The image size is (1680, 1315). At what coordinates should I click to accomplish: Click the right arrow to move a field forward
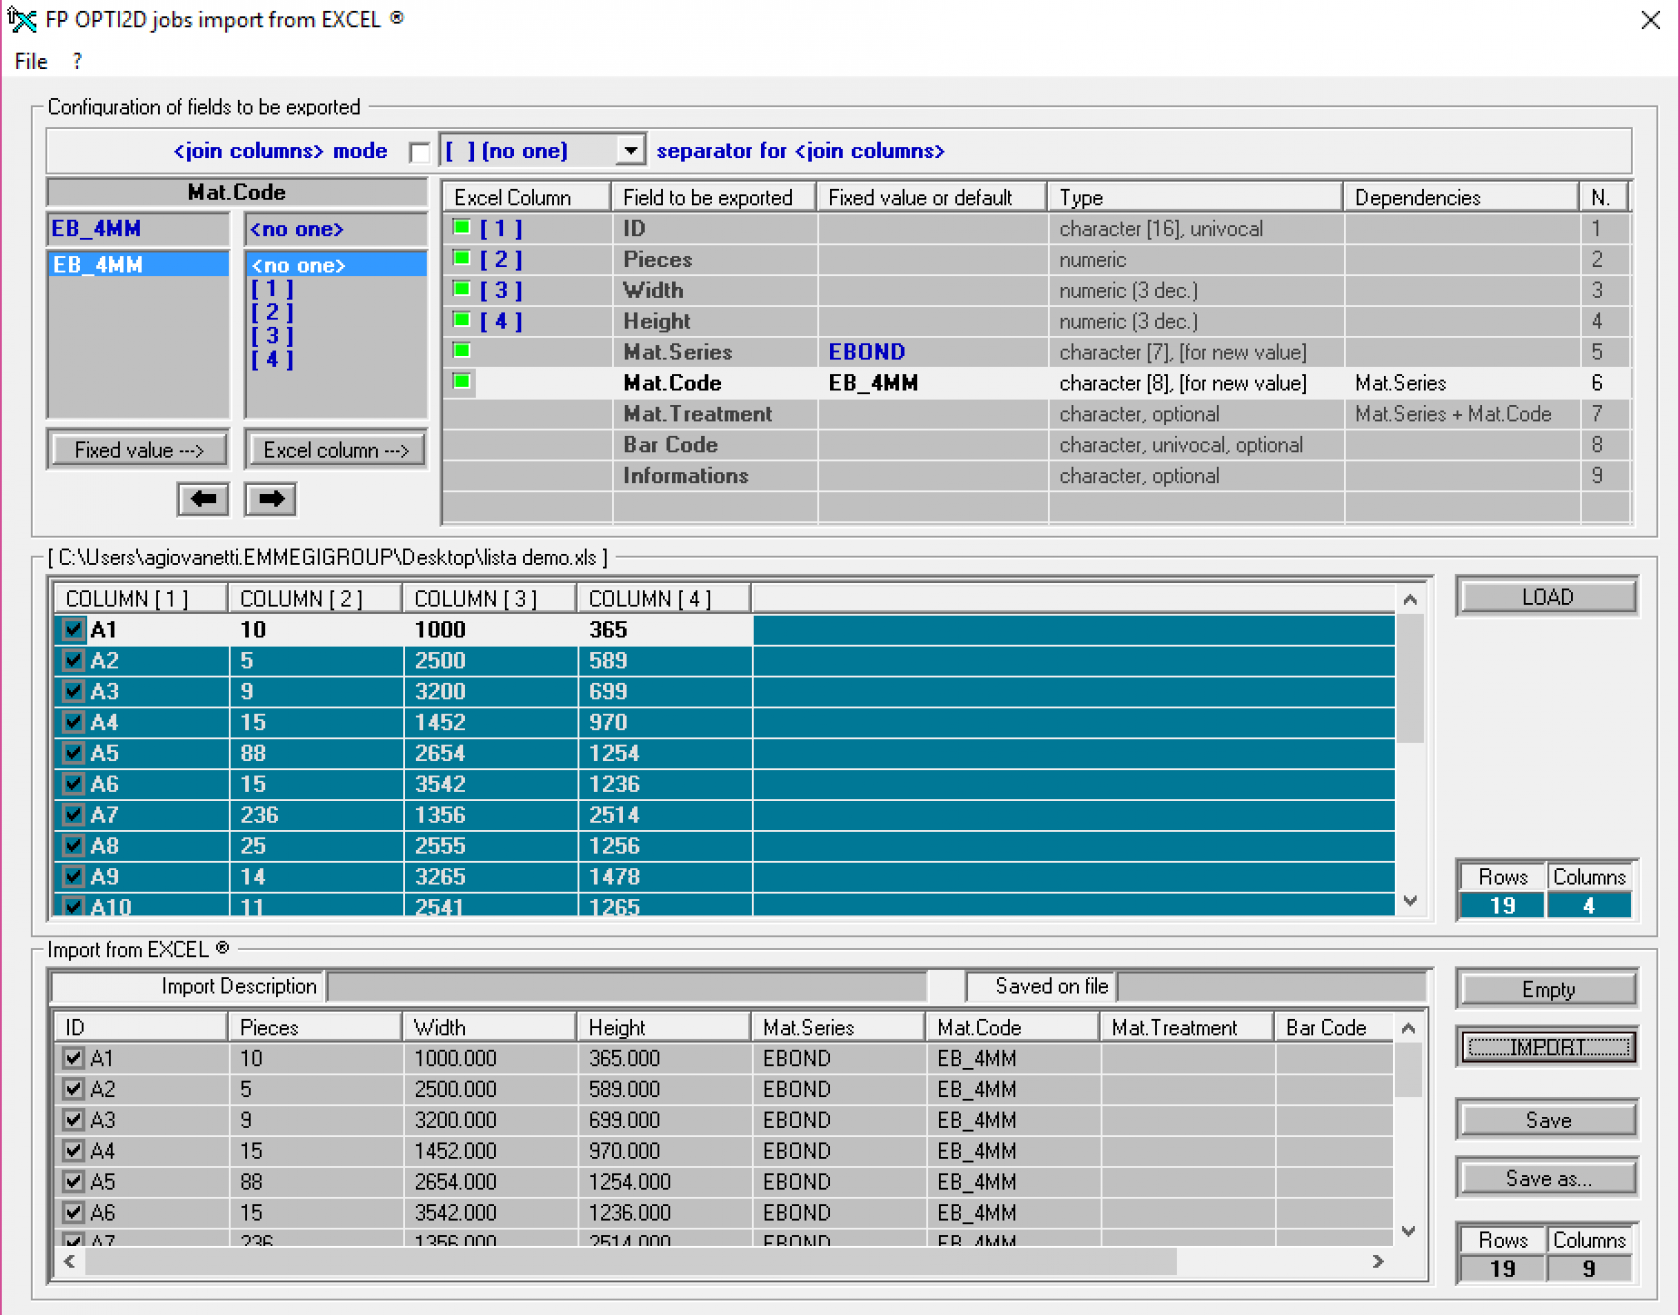(269, 499)
